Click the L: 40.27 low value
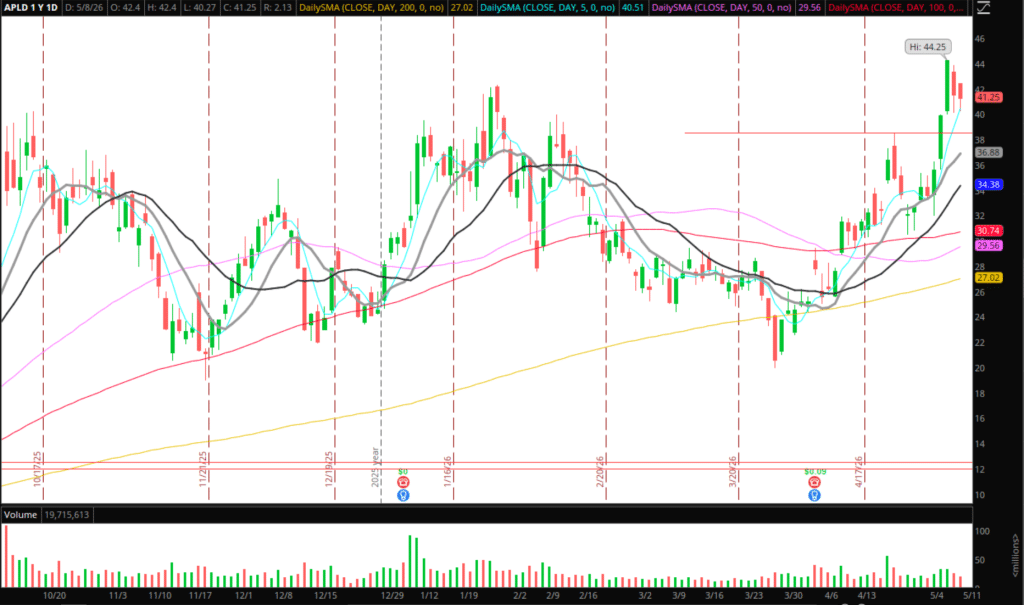This screenshot has width=1024, height=605. tap(201, 8)
